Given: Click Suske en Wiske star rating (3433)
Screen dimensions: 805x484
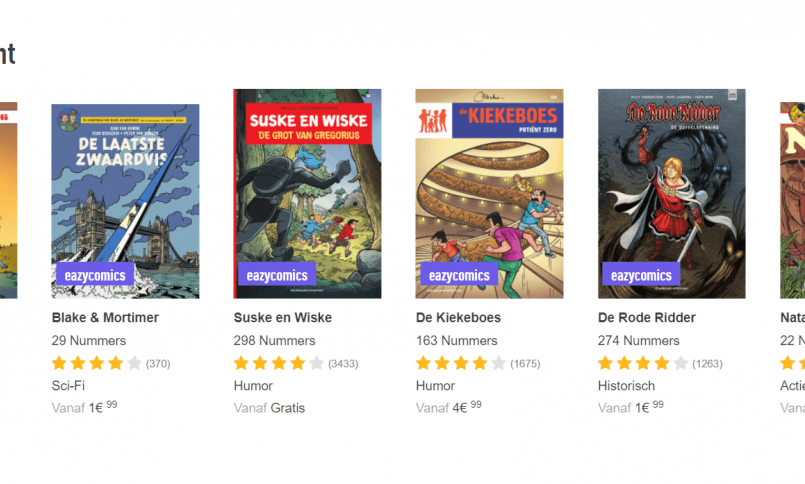Looking at the screenshot, I should 296,363.
